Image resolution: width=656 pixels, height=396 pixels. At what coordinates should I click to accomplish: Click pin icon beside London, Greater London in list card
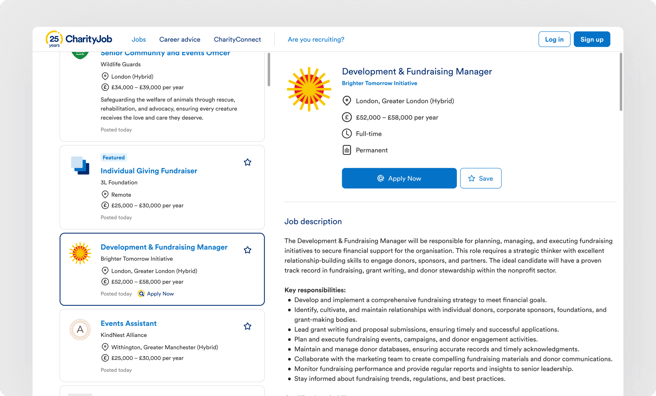[x=105, y=271]
